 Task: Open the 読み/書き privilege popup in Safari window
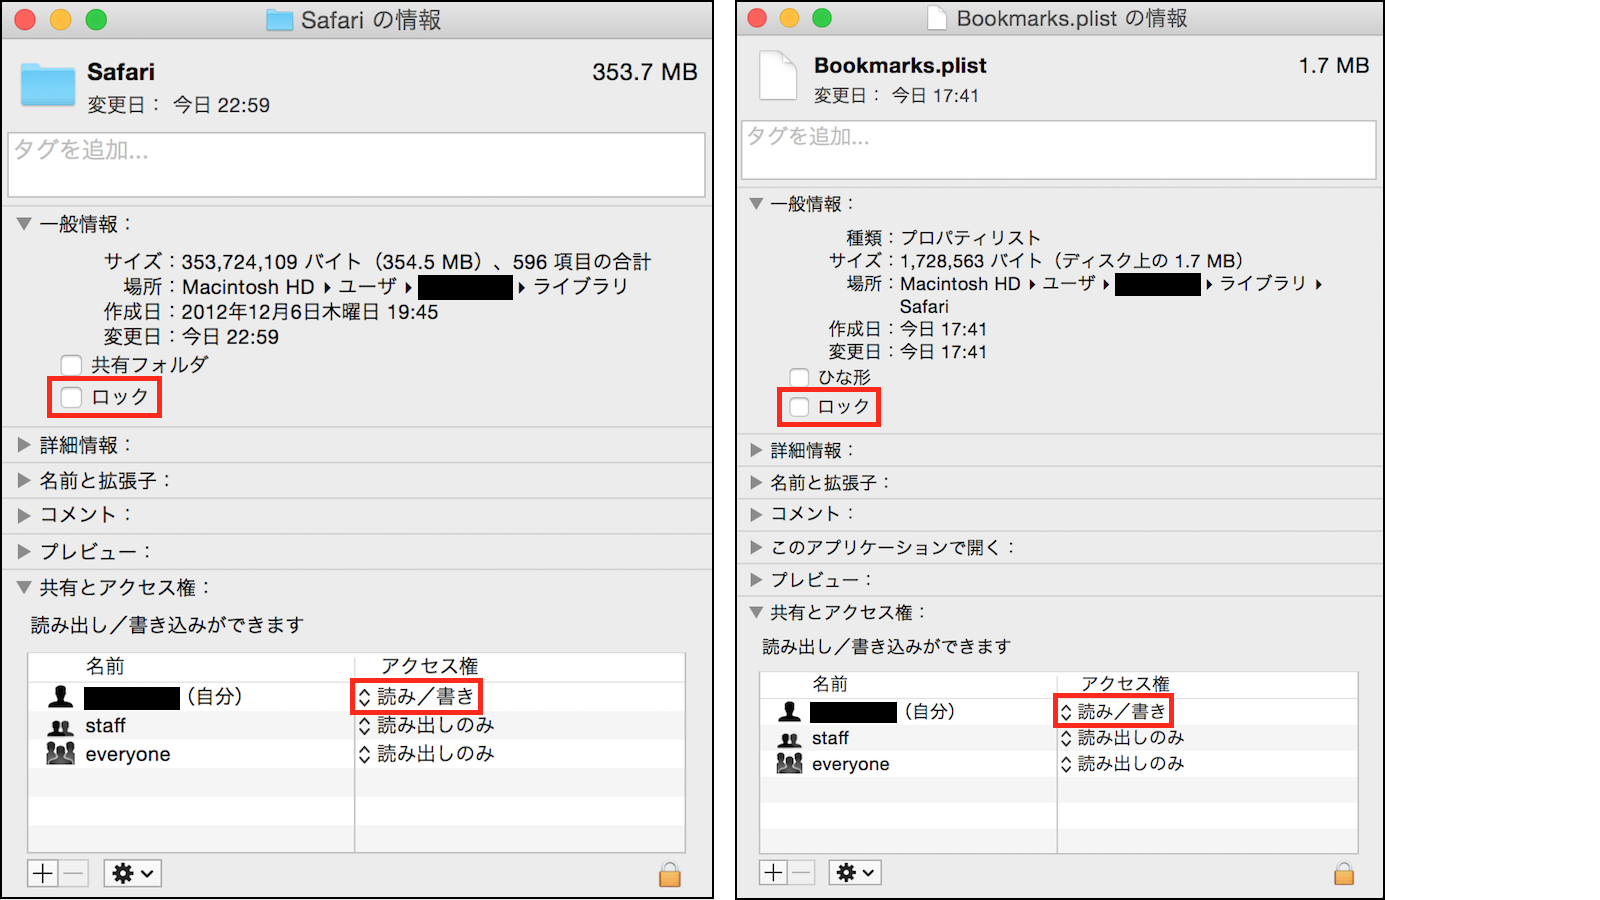click(x=416, y=696)
